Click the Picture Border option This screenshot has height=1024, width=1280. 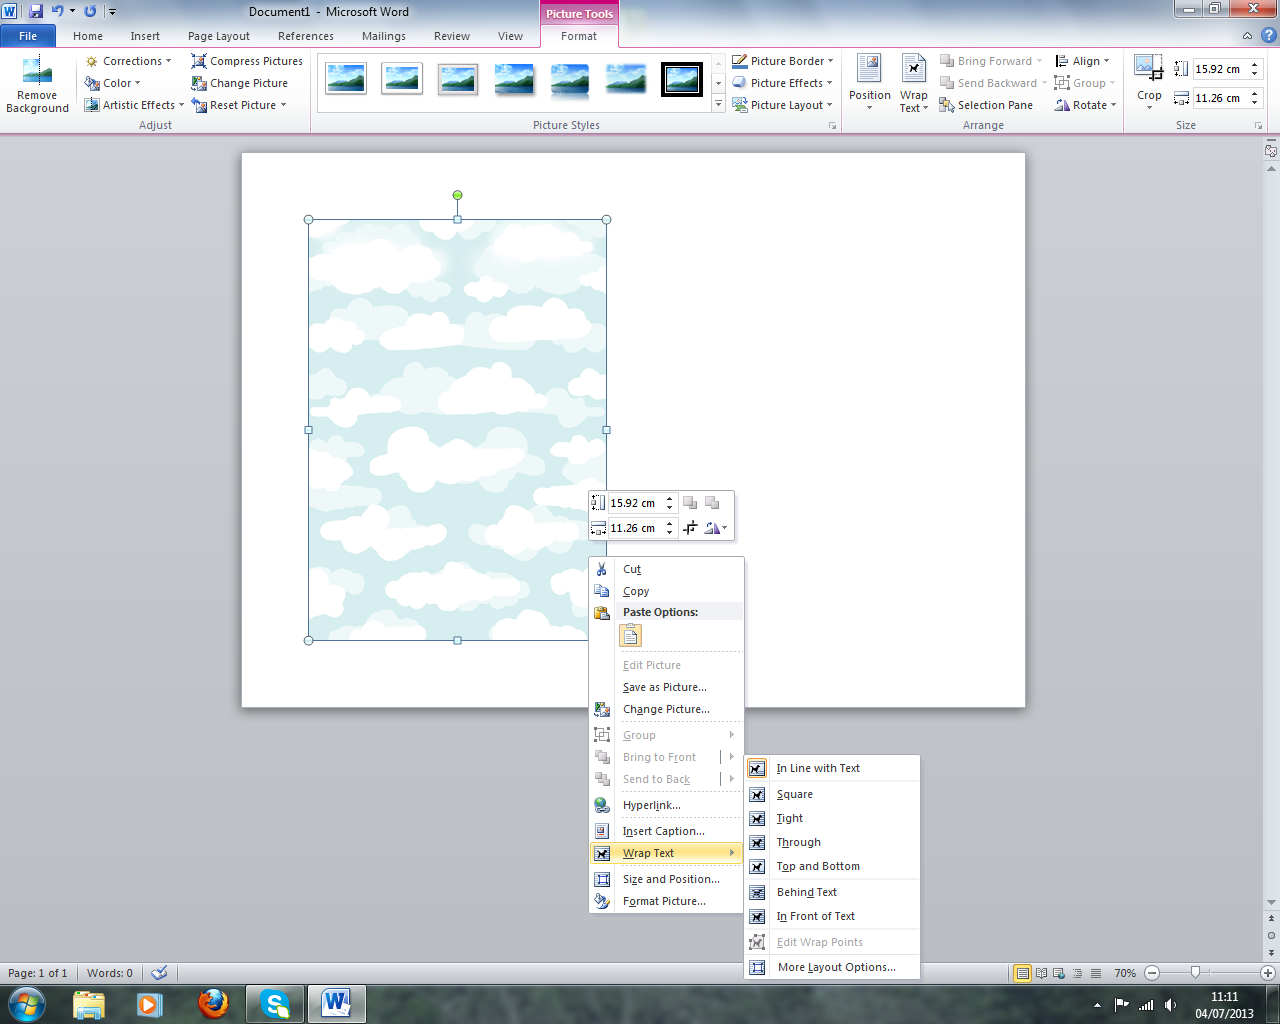tap(783, 61)
